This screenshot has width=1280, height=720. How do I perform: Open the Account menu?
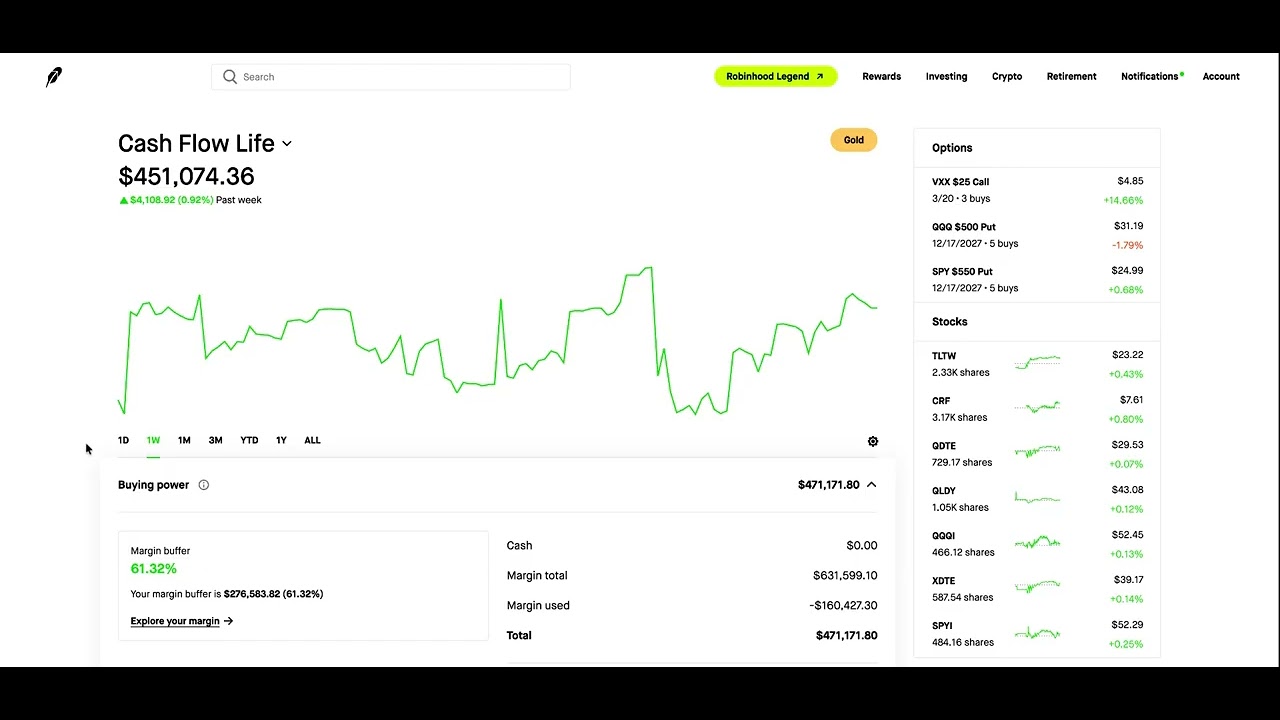(x=1221, y=77)
